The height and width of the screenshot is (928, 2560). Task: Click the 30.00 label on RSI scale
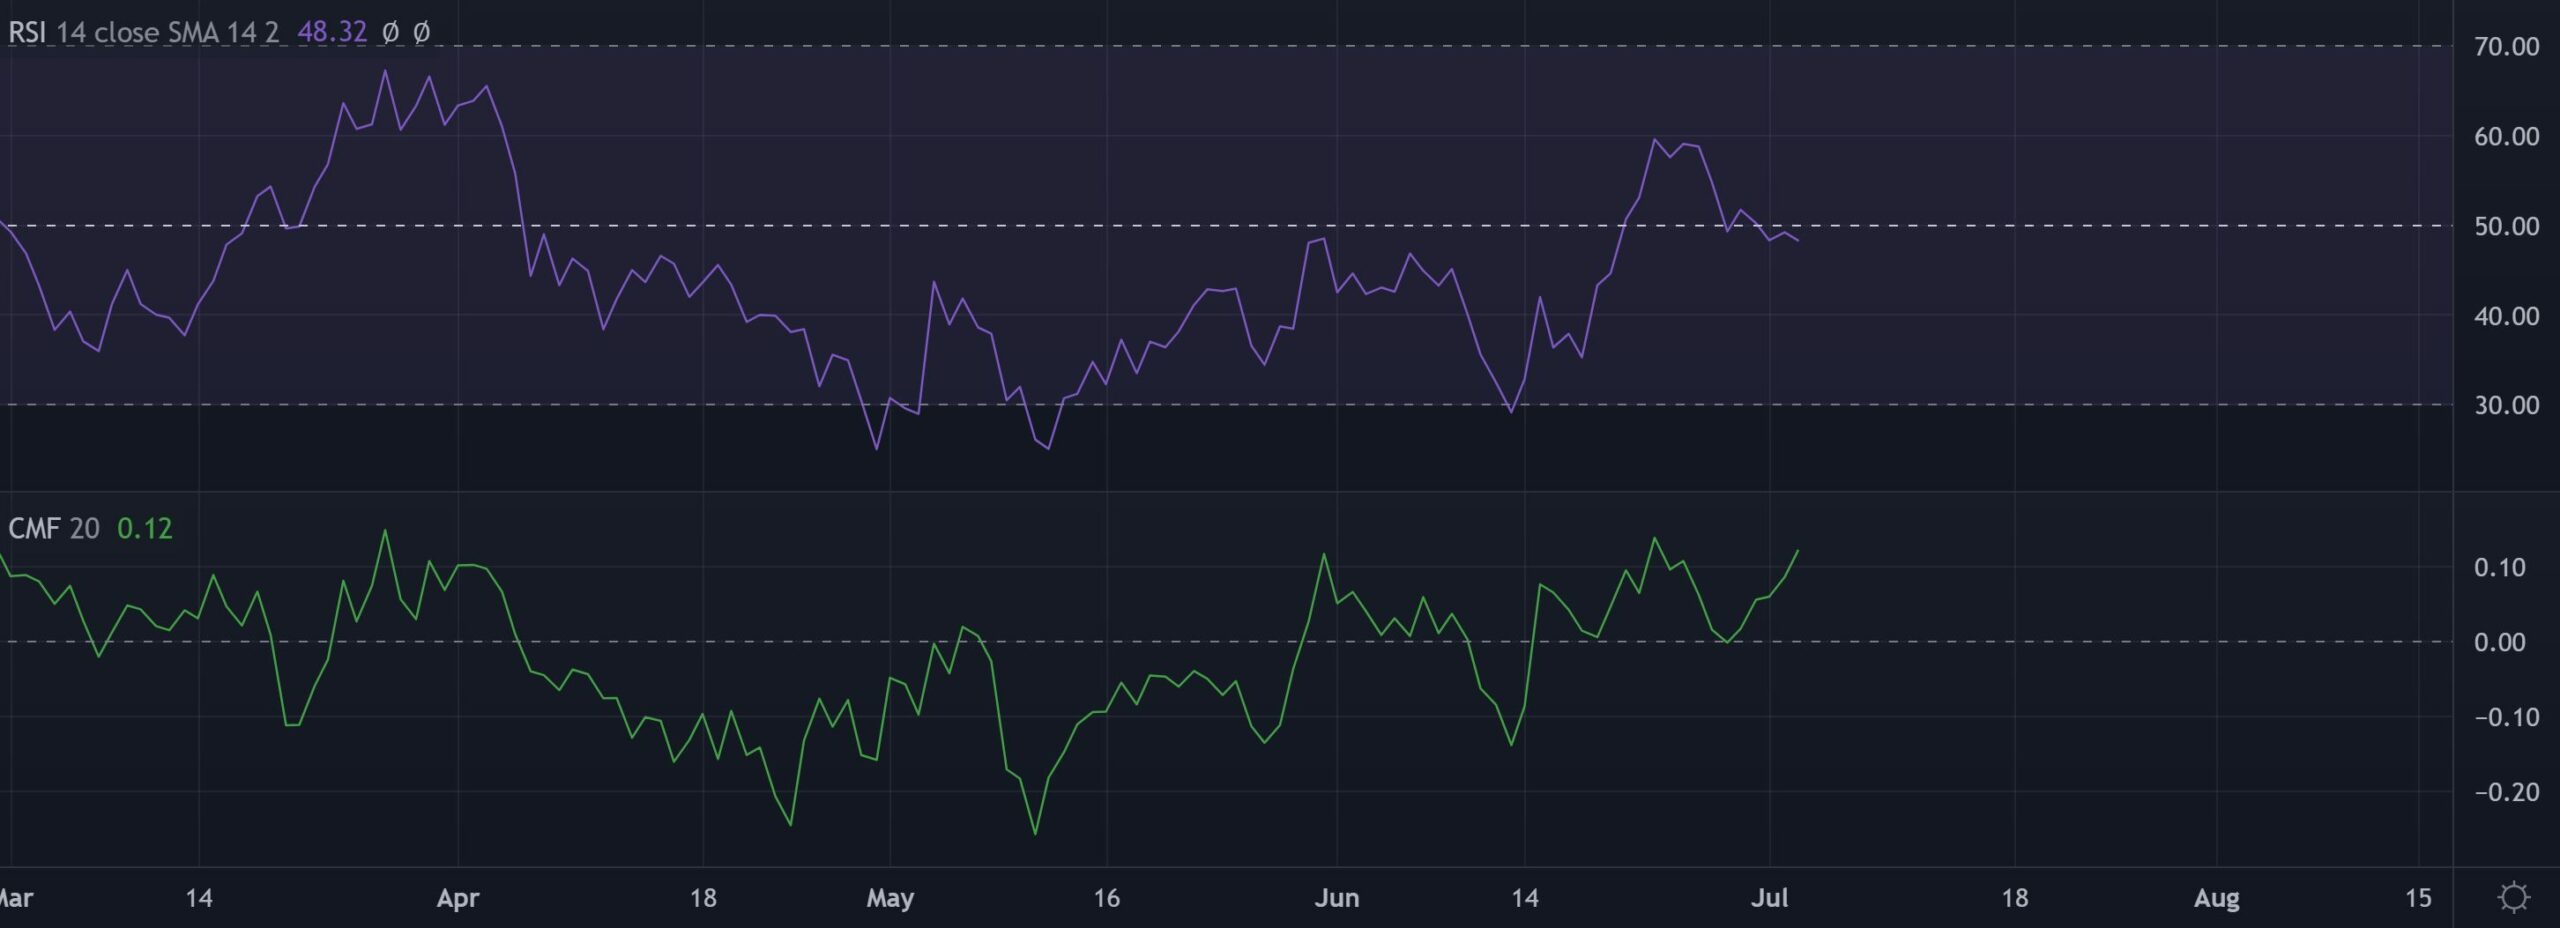tap(2506, 406)
